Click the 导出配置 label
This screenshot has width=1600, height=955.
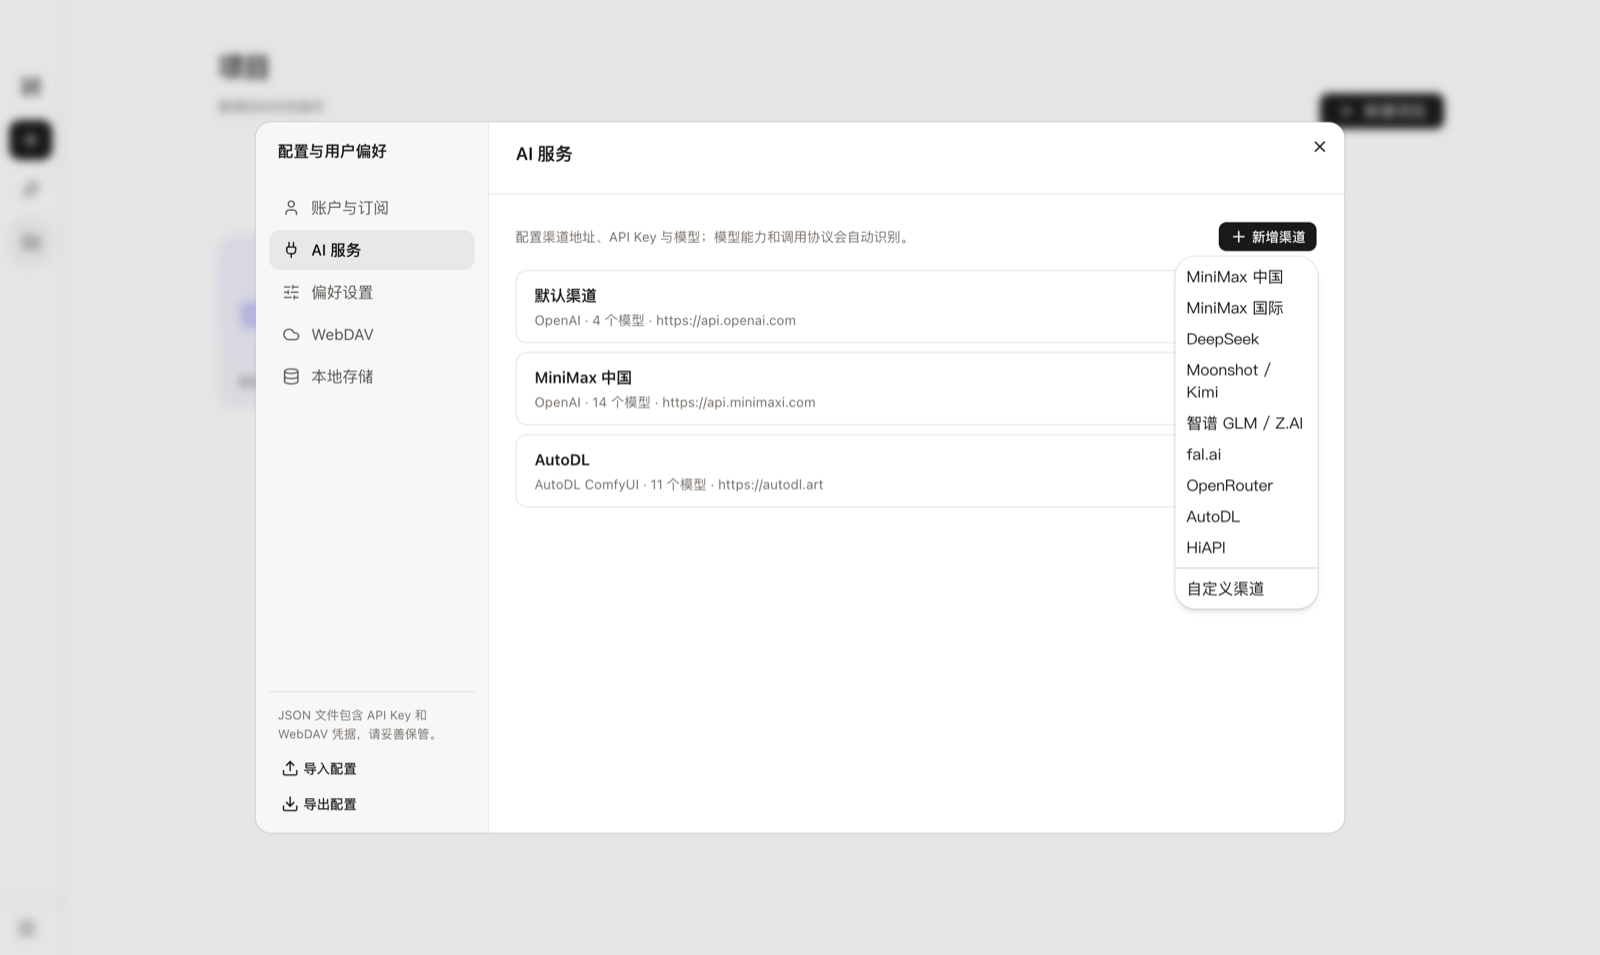click(330, 805)
